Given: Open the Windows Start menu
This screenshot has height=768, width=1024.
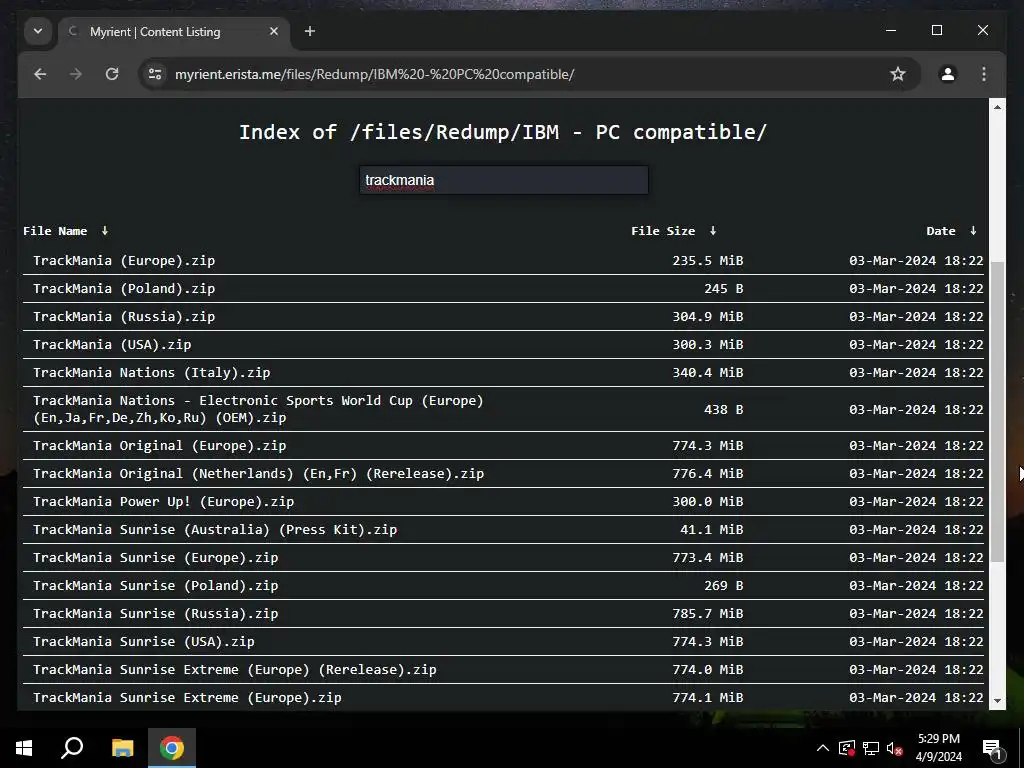Looking at the screenshot, I should (x=24, y=748).
